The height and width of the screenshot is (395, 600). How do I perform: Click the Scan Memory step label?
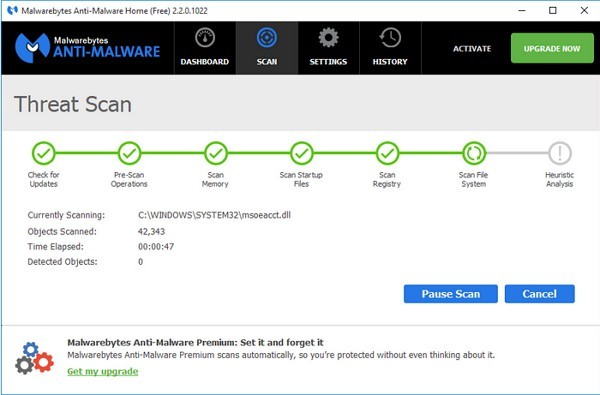pos(215,179)
